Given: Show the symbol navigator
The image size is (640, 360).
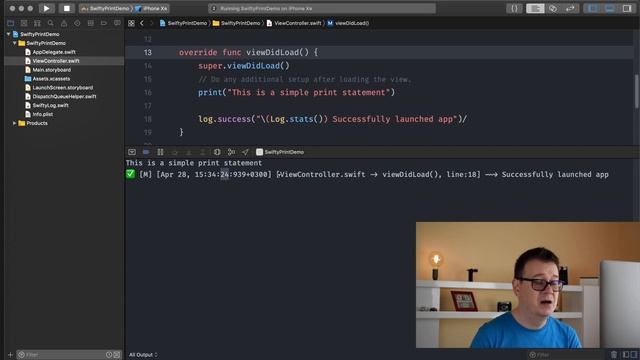Looking at the screenshot, I should tap(37, 23).
